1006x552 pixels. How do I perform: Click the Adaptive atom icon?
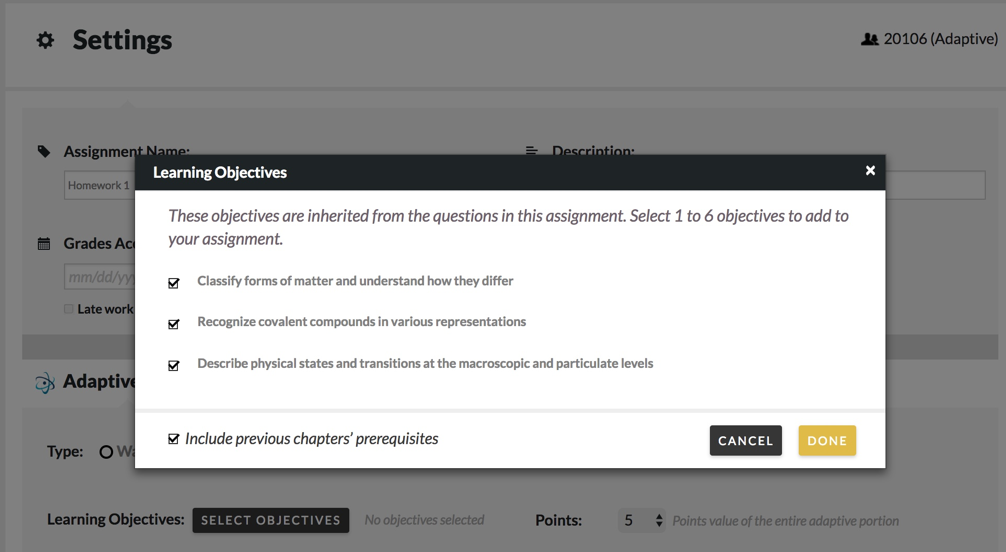[x=44, y=382]
